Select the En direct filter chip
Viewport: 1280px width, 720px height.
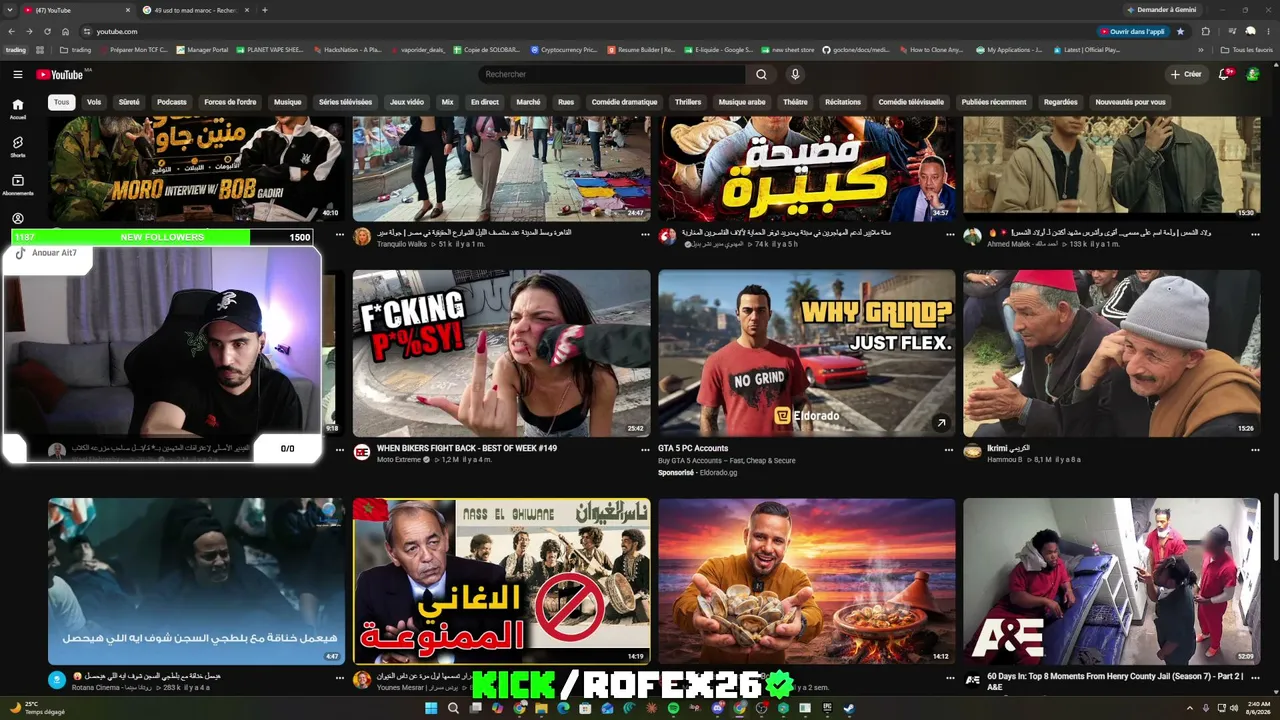tap(485, 102)
